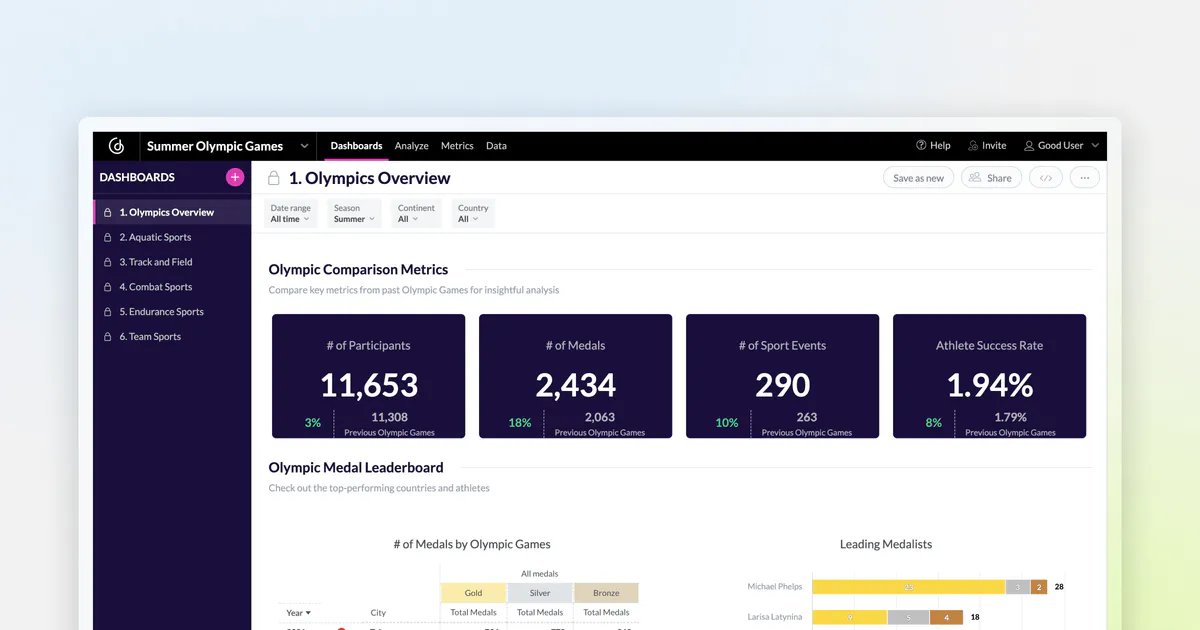Click the 10% change in Sport Events card
The image size is (1200, 630).
tap(727, 423)
